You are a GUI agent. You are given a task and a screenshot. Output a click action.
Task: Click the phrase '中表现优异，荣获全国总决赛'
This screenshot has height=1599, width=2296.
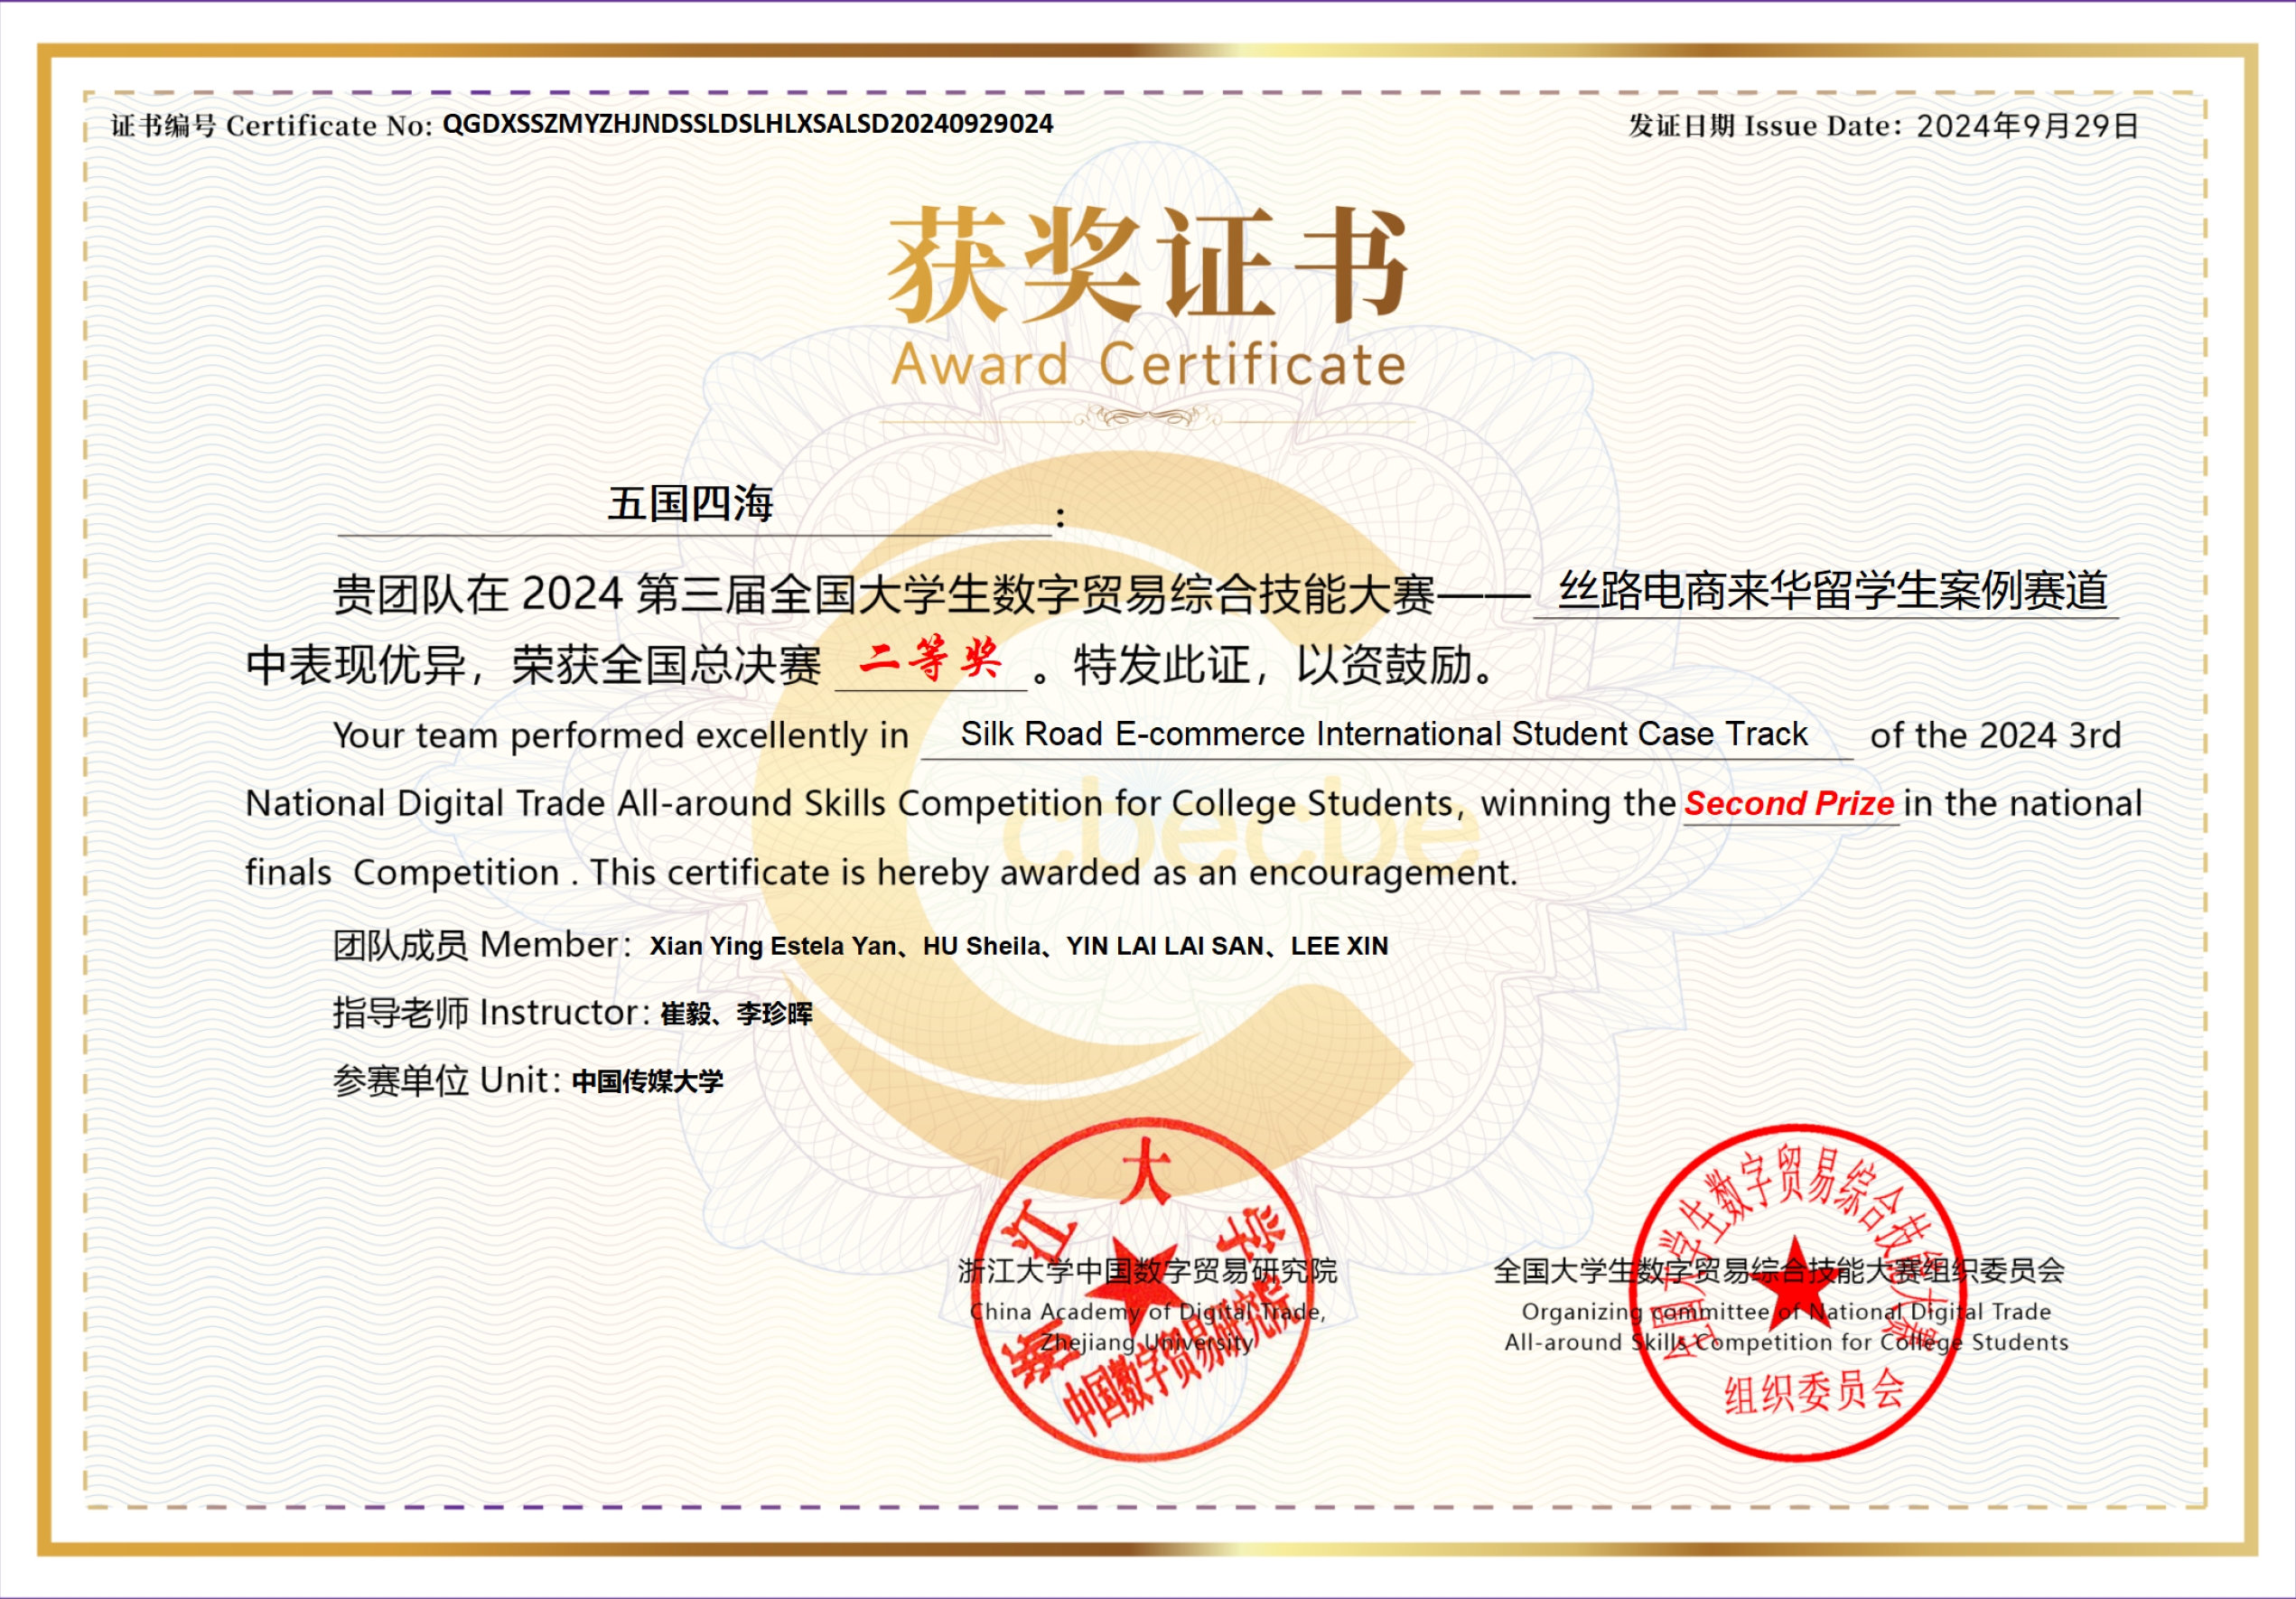click(x=533, y=665)
